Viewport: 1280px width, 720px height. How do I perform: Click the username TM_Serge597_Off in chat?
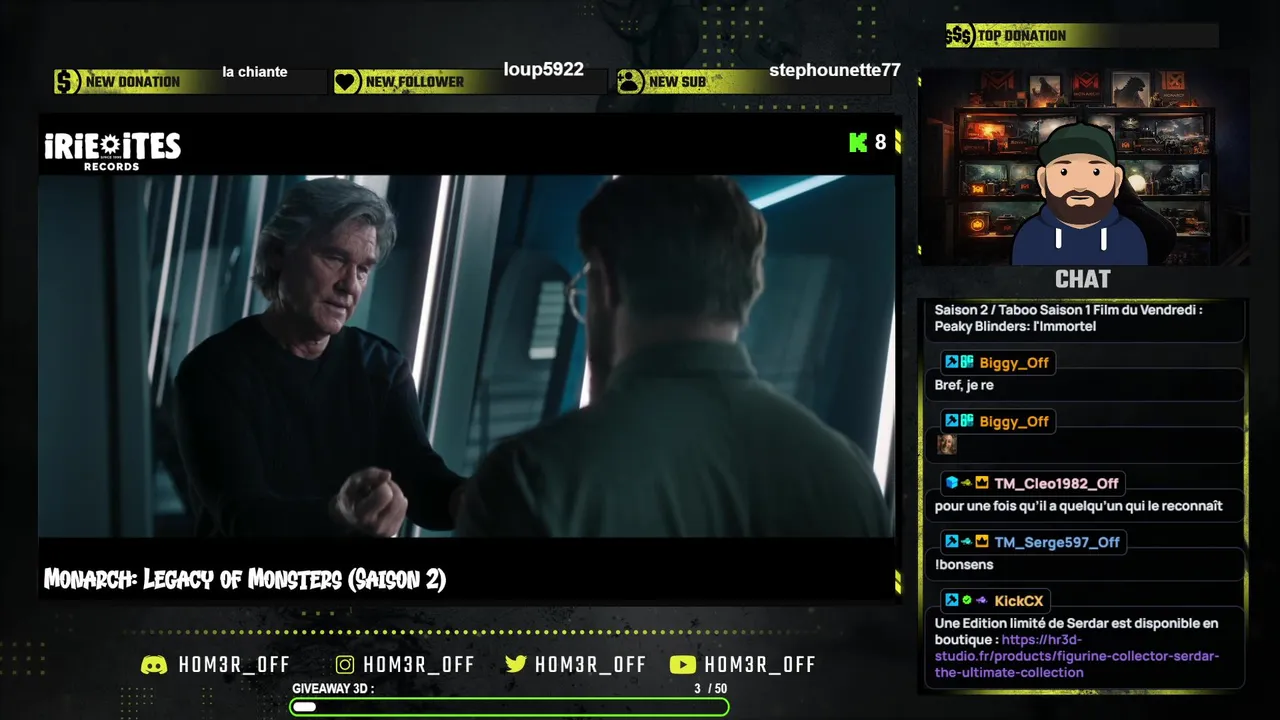point(1057,542)
